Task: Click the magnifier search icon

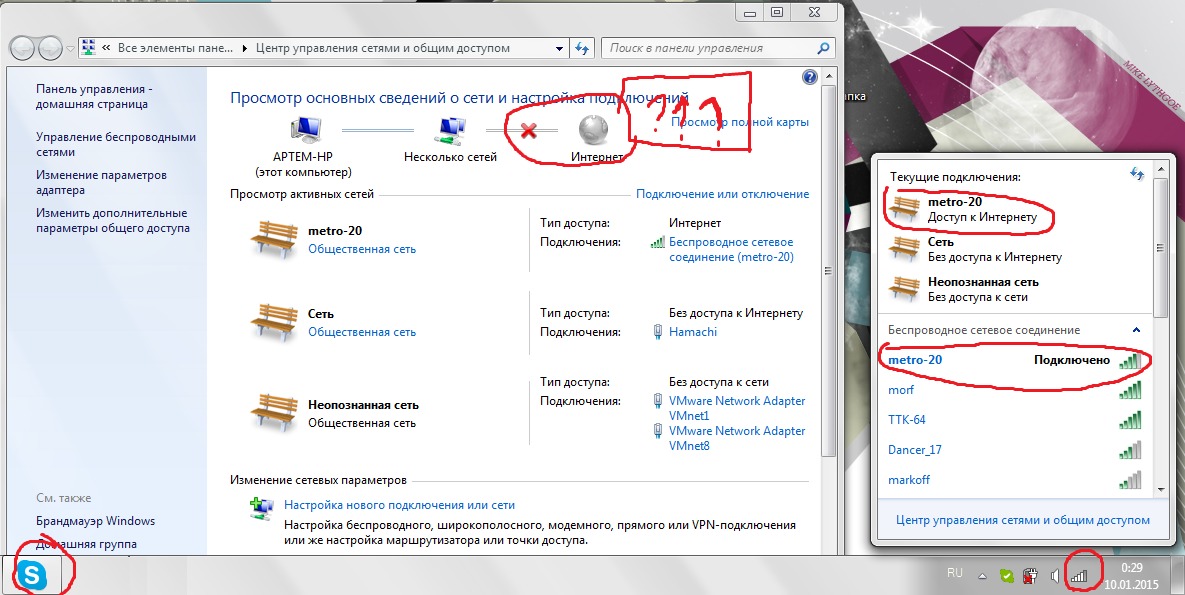Action: click(824, 48)
